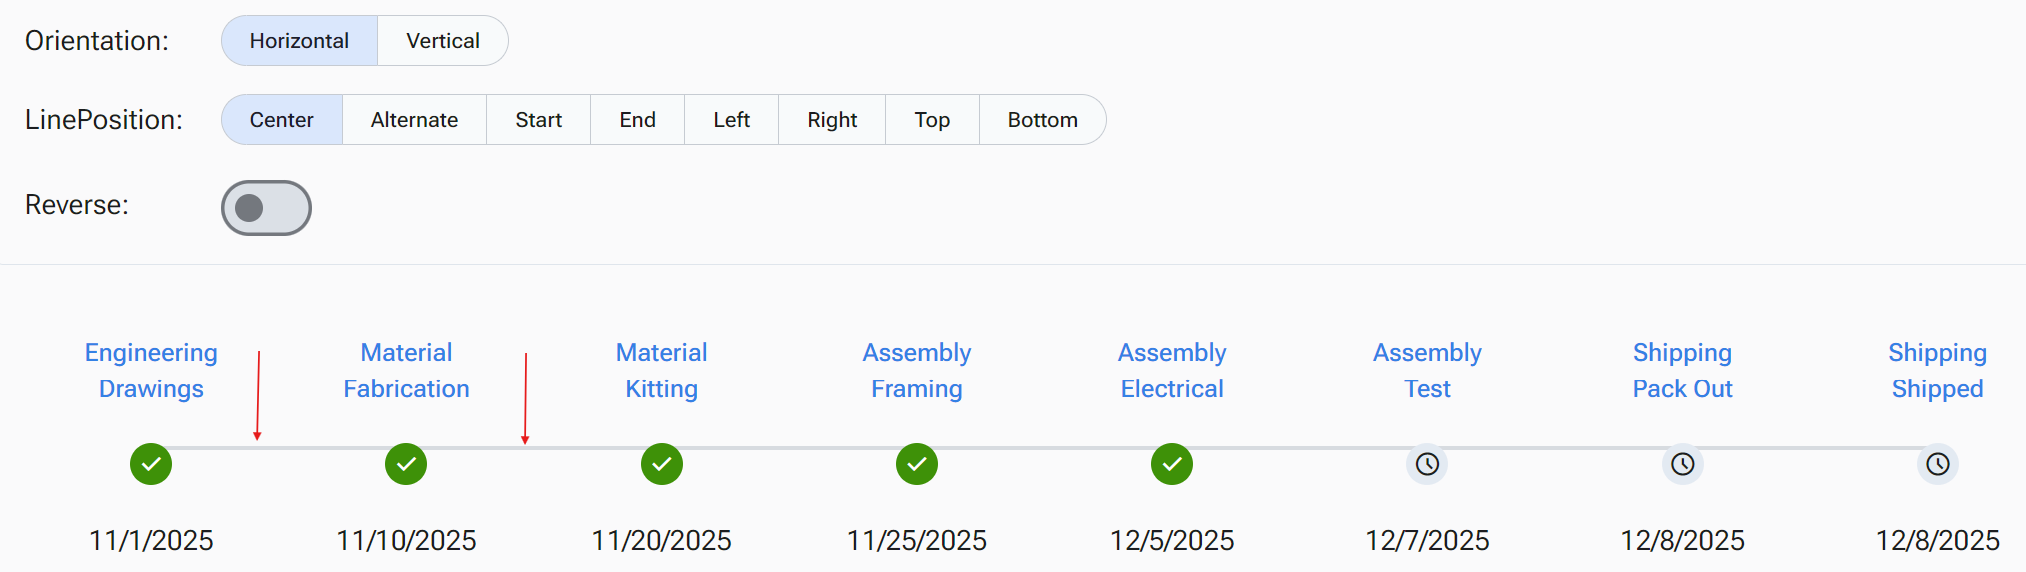This screenshot has width=2026, height=572.
Task: Click the Assembly Test pending clock icon
Action: 1427,464
